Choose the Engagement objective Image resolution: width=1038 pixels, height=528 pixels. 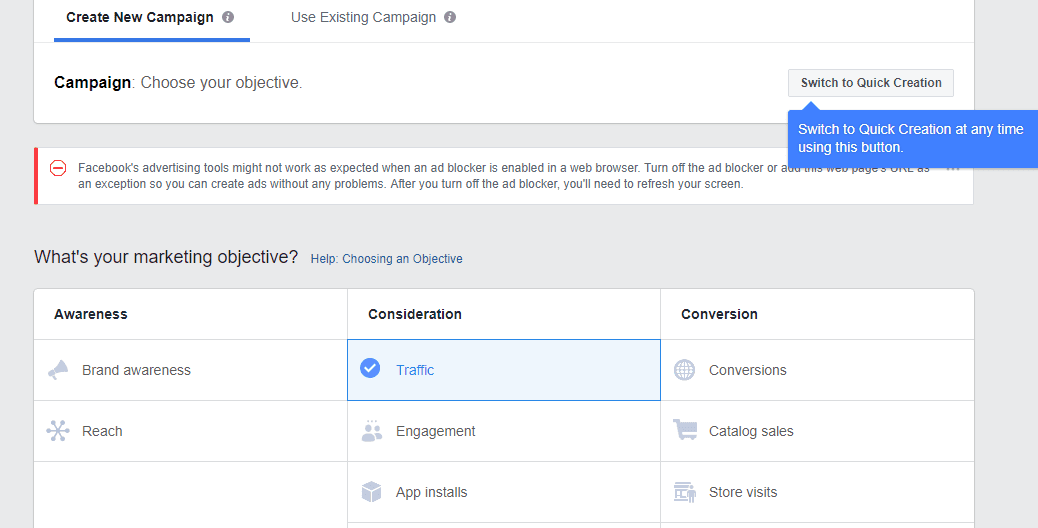[x=504, y=431]
